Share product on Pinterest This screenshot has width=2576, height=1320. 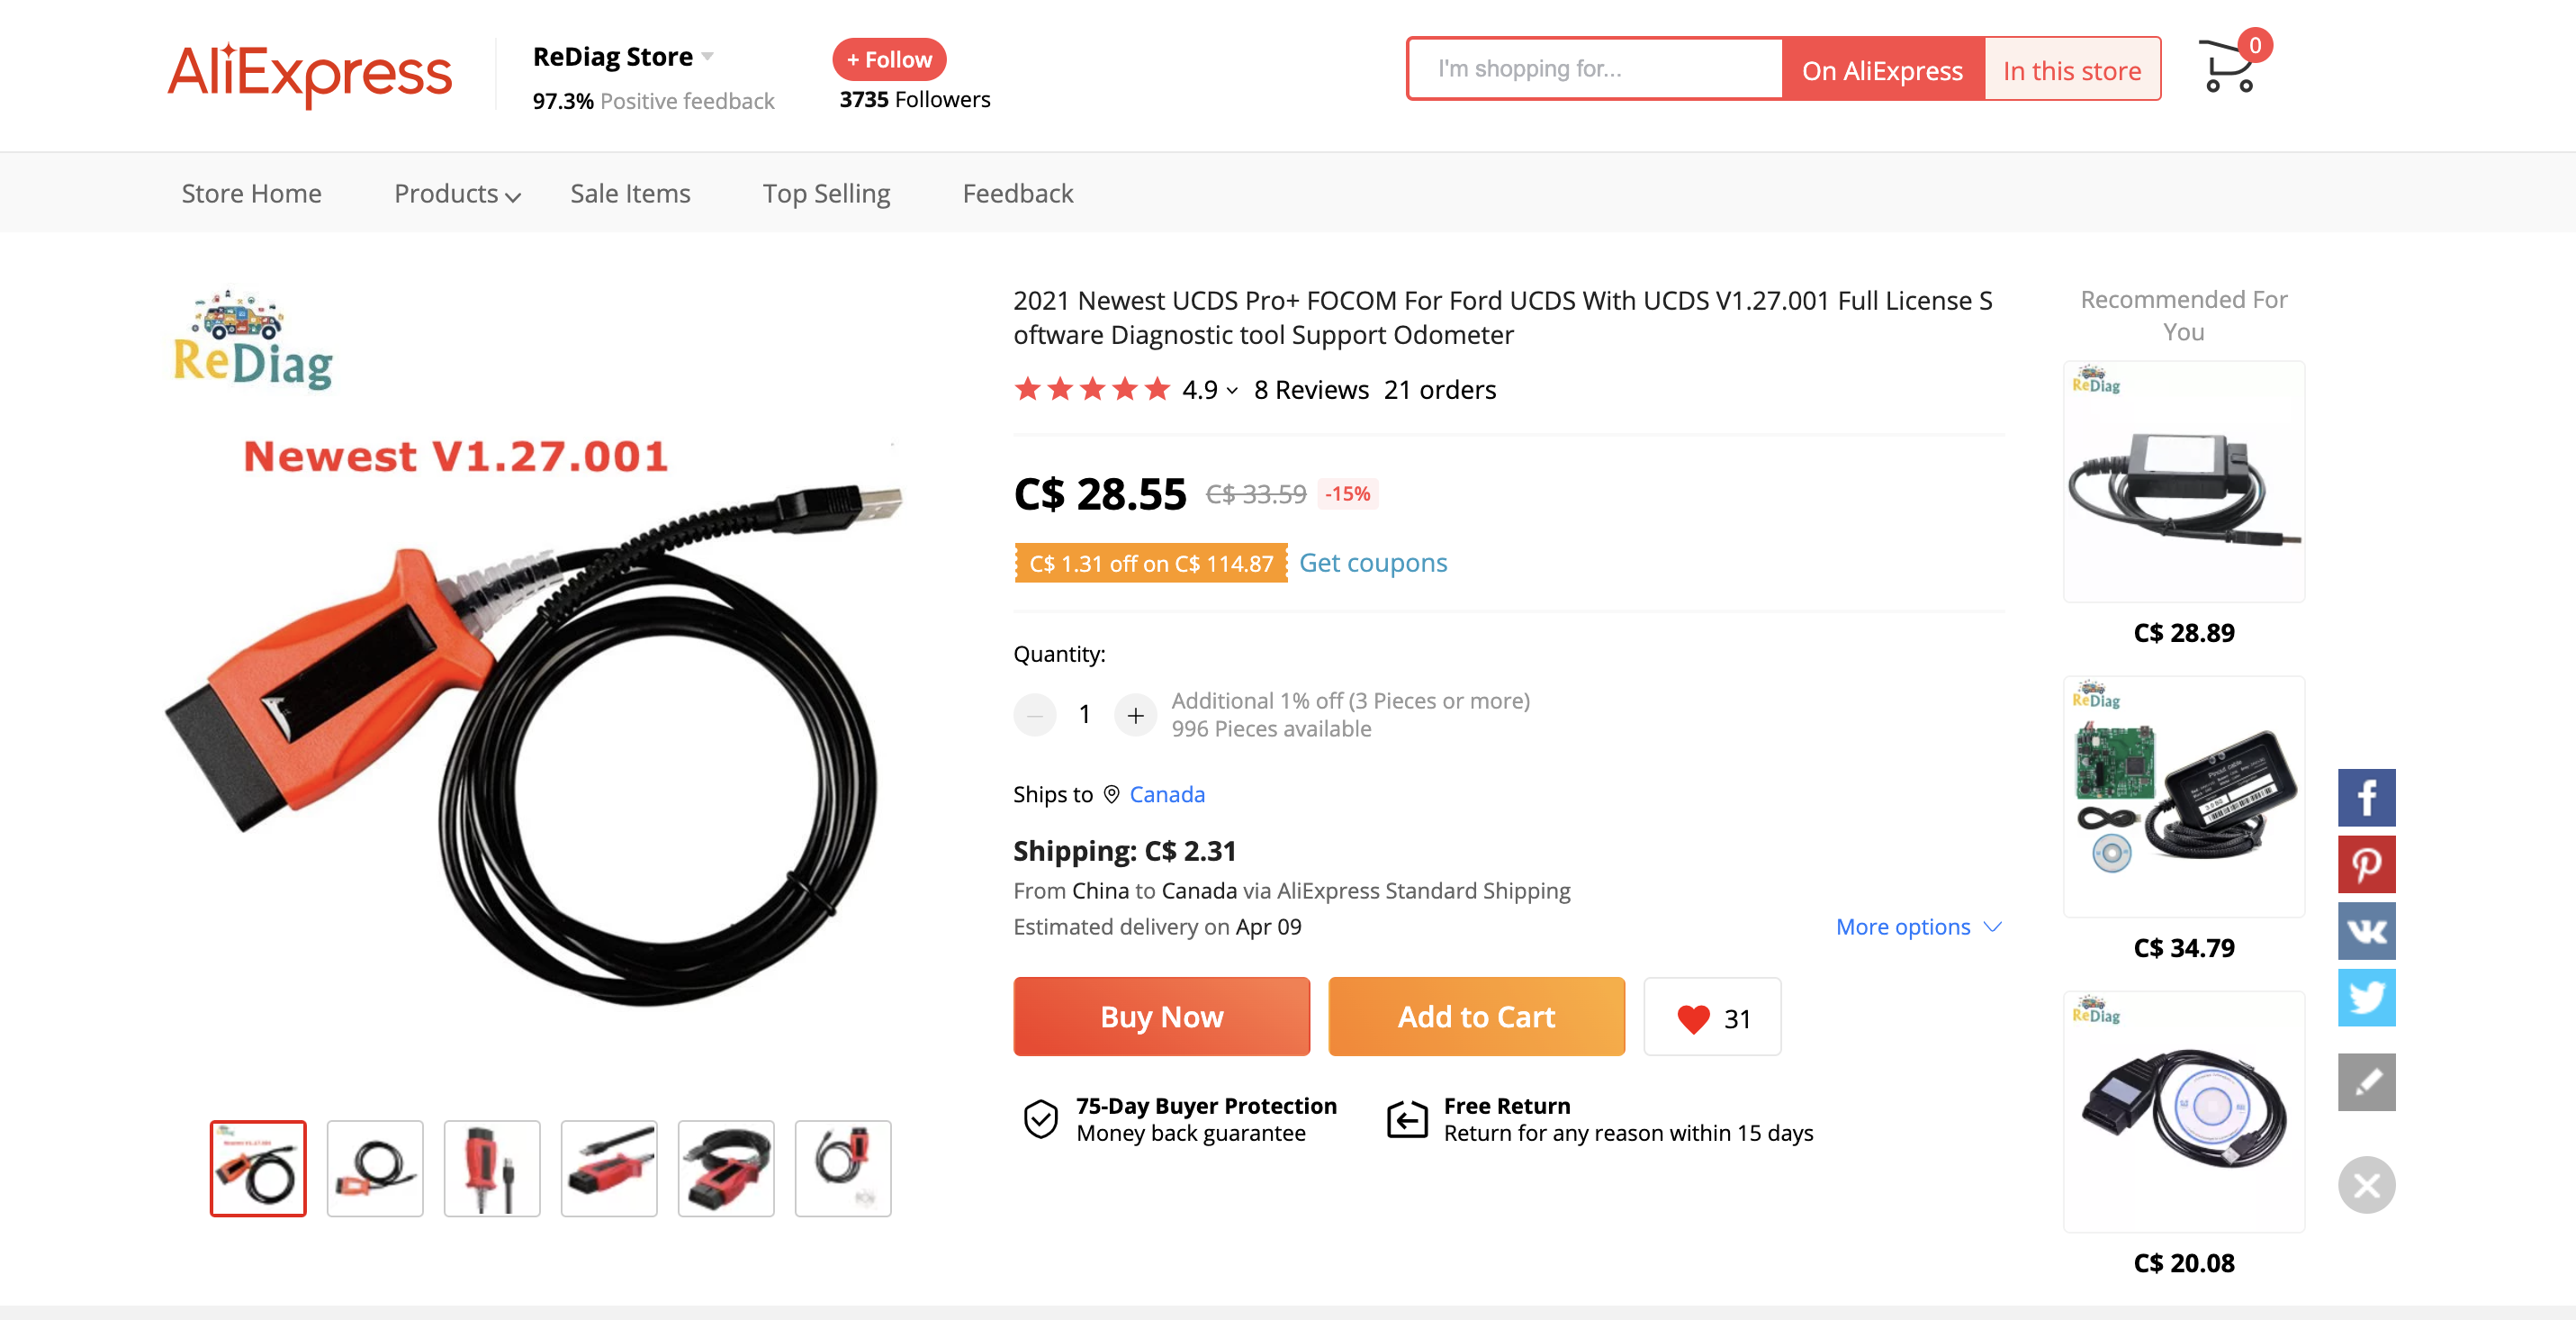click(x=2365, y=864)
